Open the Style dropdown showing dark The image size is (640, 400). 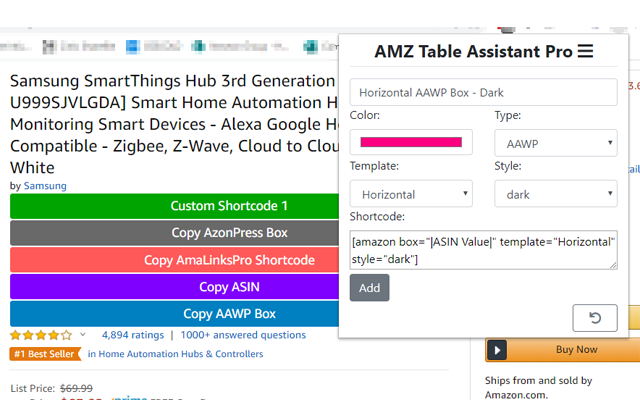pyautogui.click(x=555, y=193)
